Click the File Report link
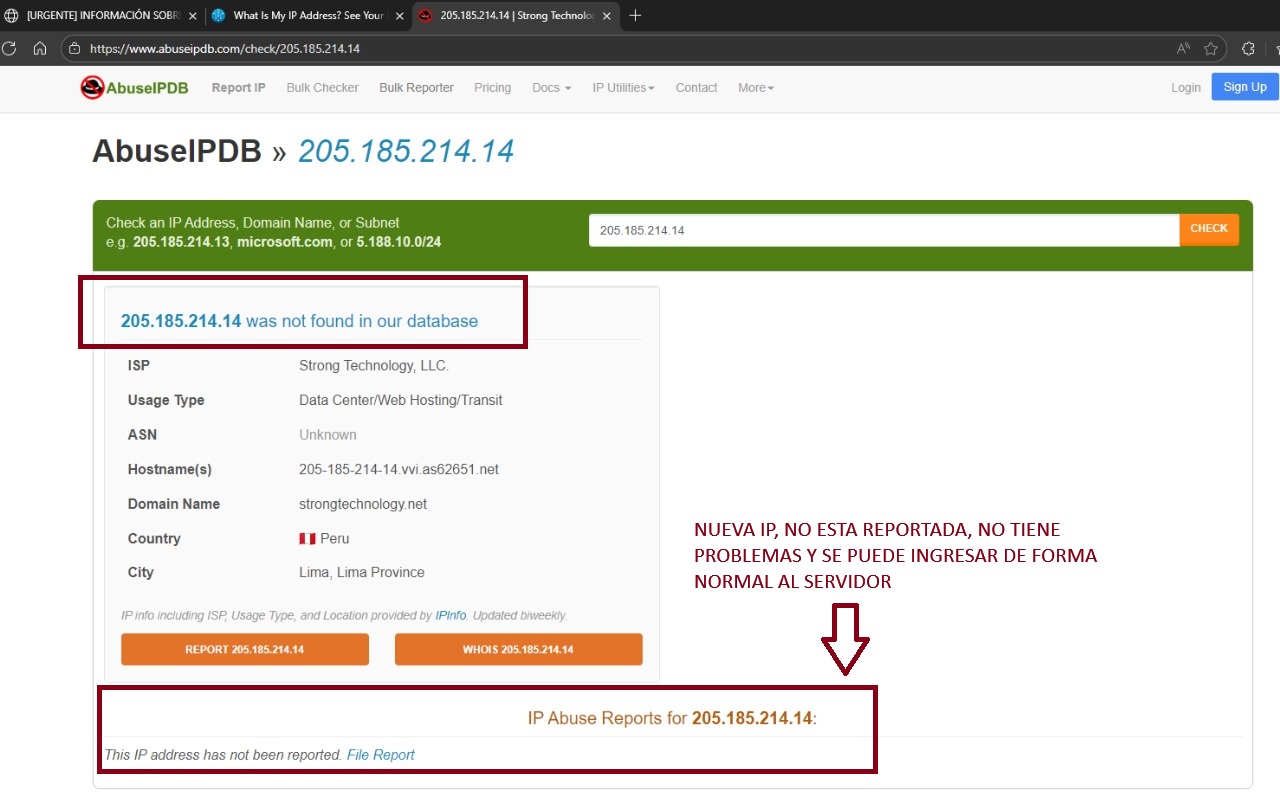The image size is (1280, 796). pyautogui.click(x=380, y=755)
